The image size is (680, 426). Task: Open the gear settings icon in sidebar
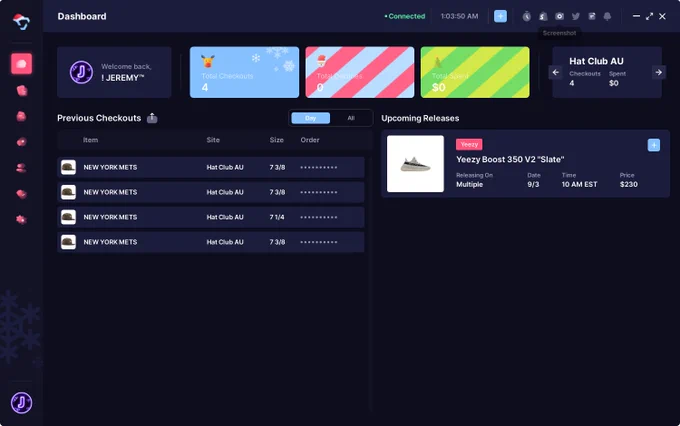[21, 220]
